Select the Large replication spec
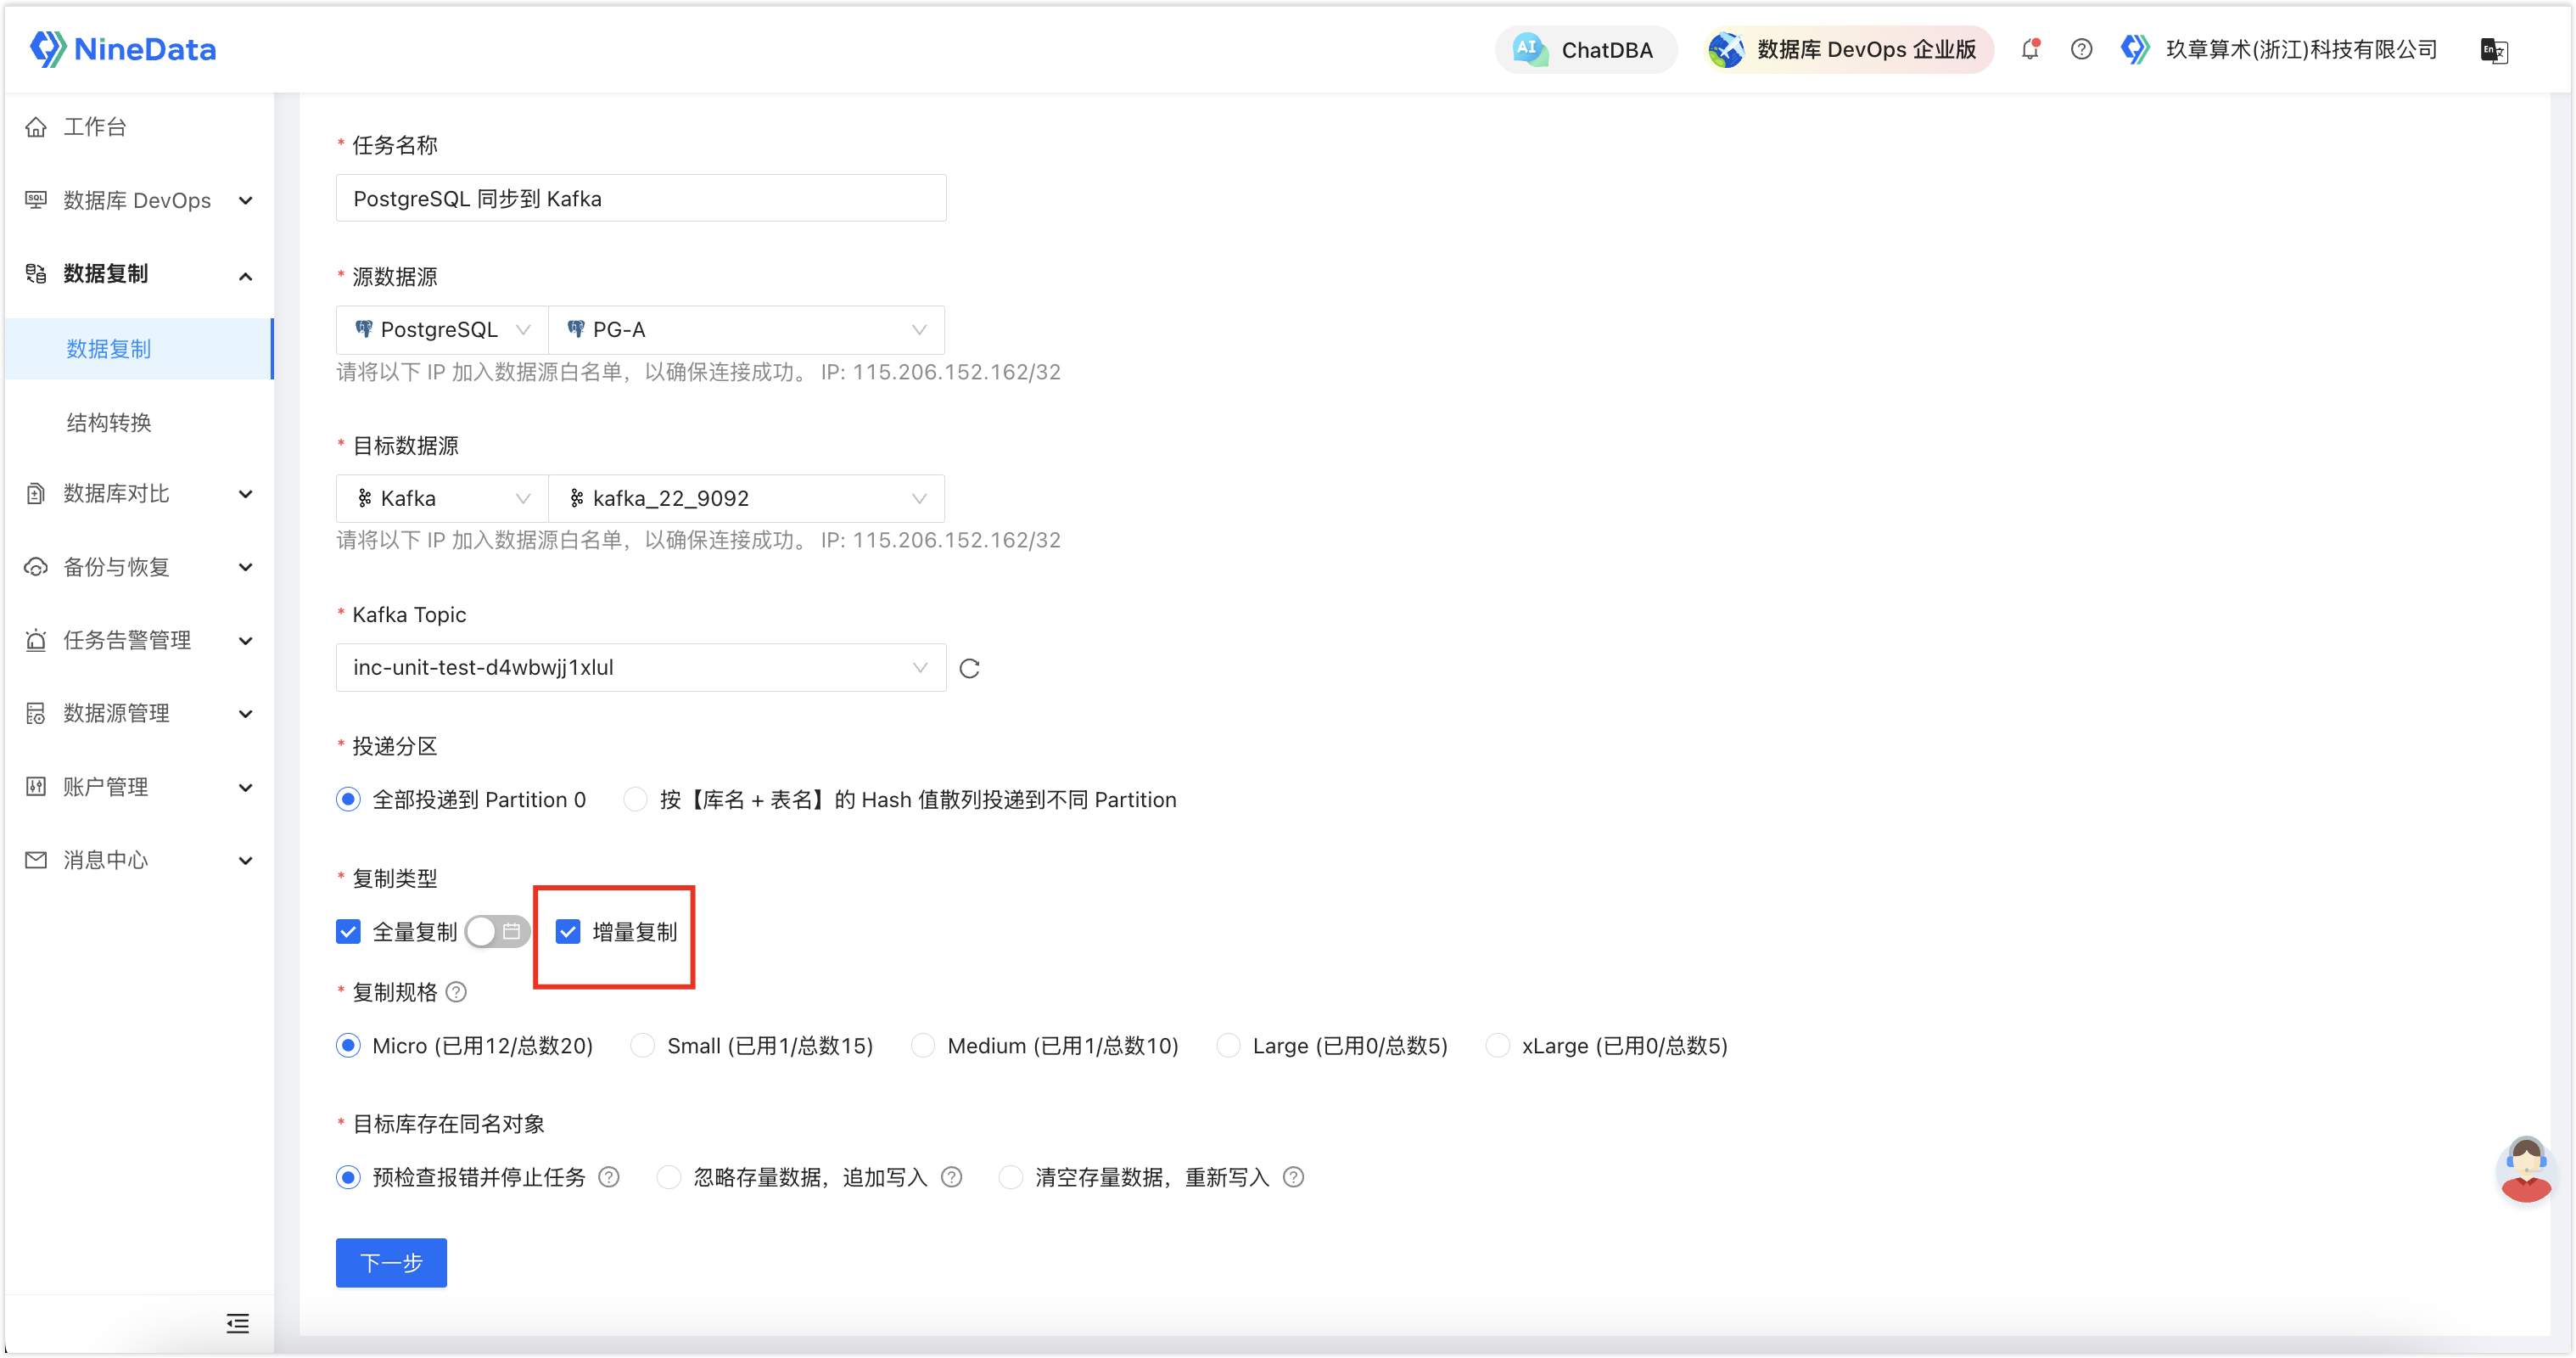2576x1358 pixels. tap(1228, 1045)
